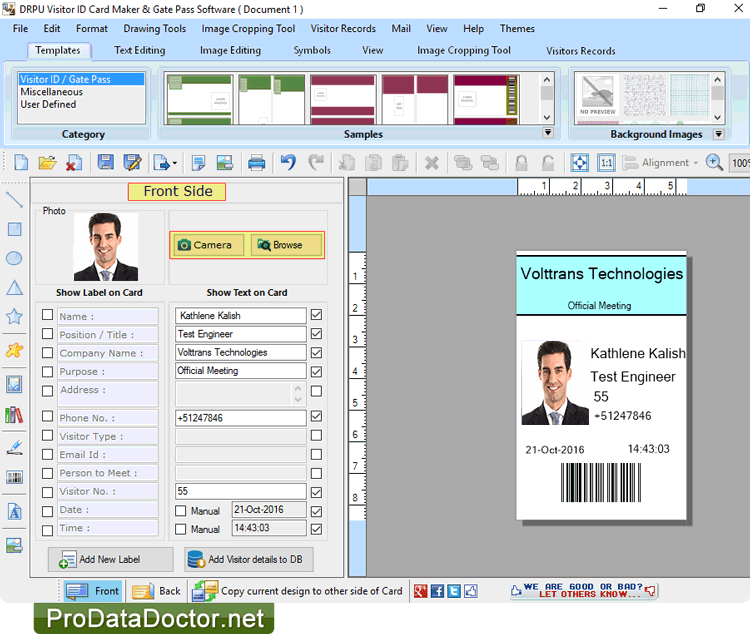Select the Rectangle drawing tool
Image resolution: width=750 pixels, height=634 pixels.
(x=14, y=229)
